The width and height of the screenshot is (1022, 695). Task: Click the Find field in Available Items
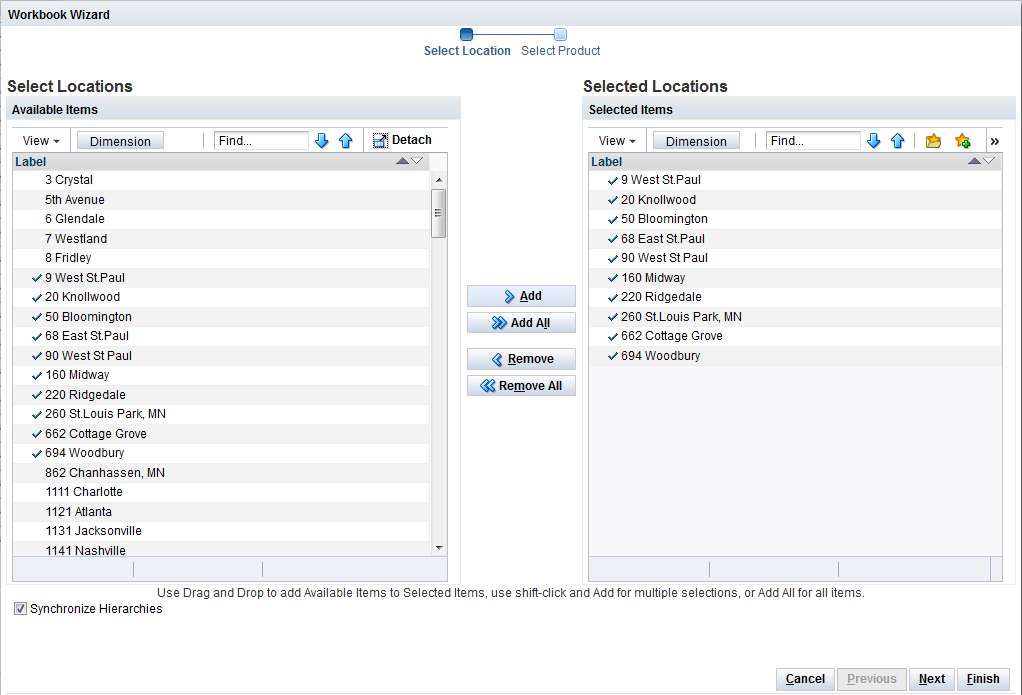(261, 141)
